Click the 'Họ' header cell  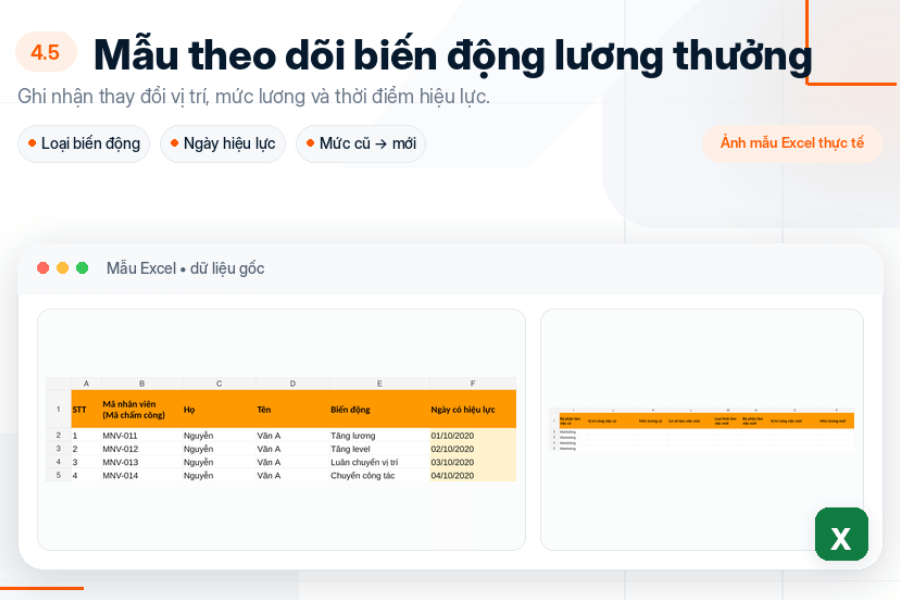219,409
